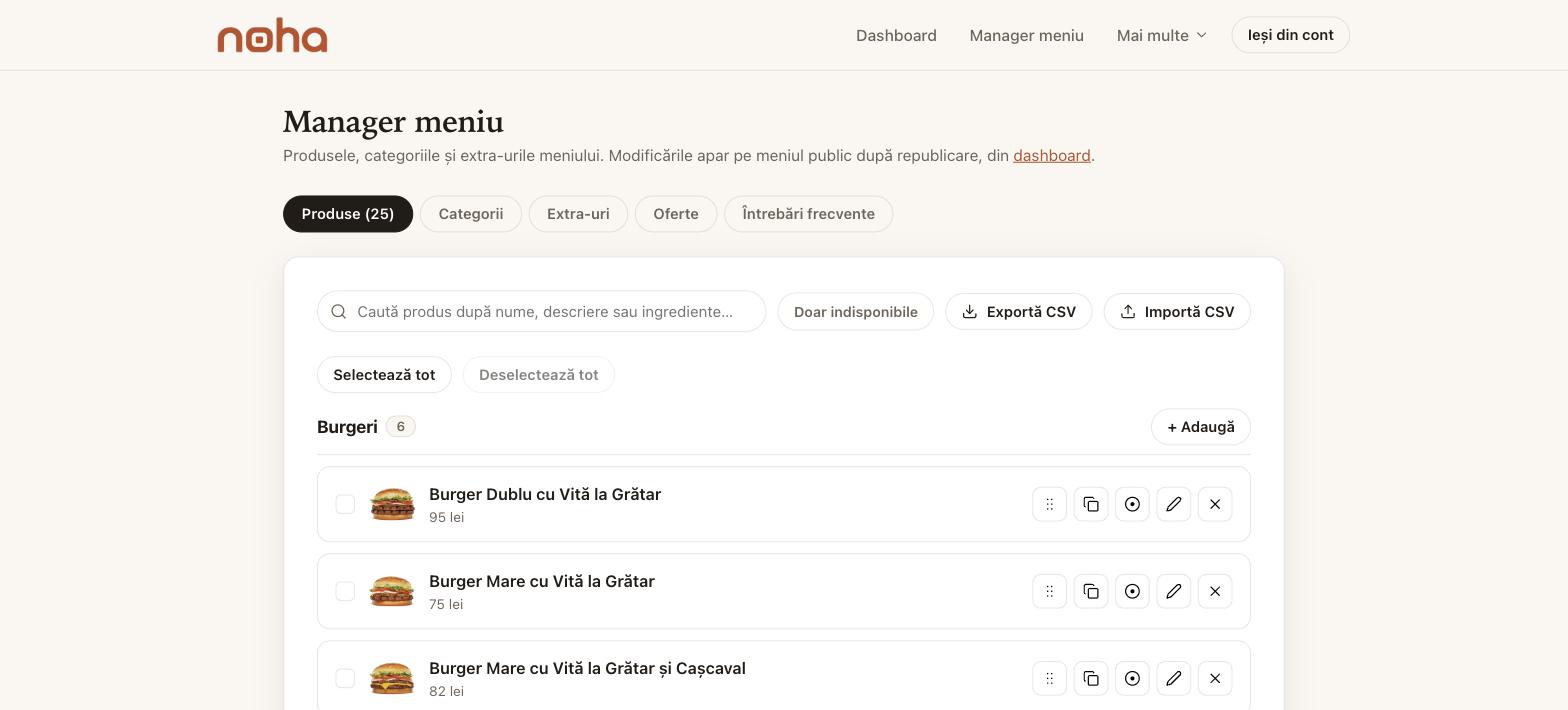Switch to the Categorii tab
The height and width of the screenshot is (710, 1568).
tap(471, 214)
